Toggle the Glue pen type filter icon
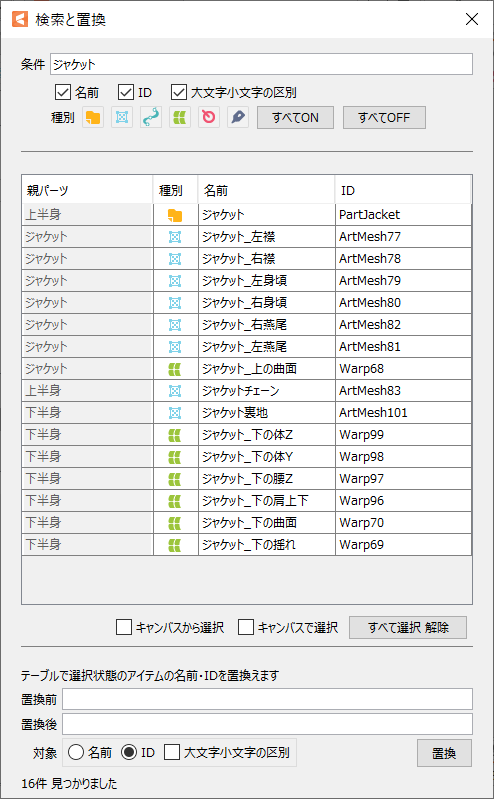The height and width of the screenshot is (799, 494). pyautogui.click(x=238, y=118)
